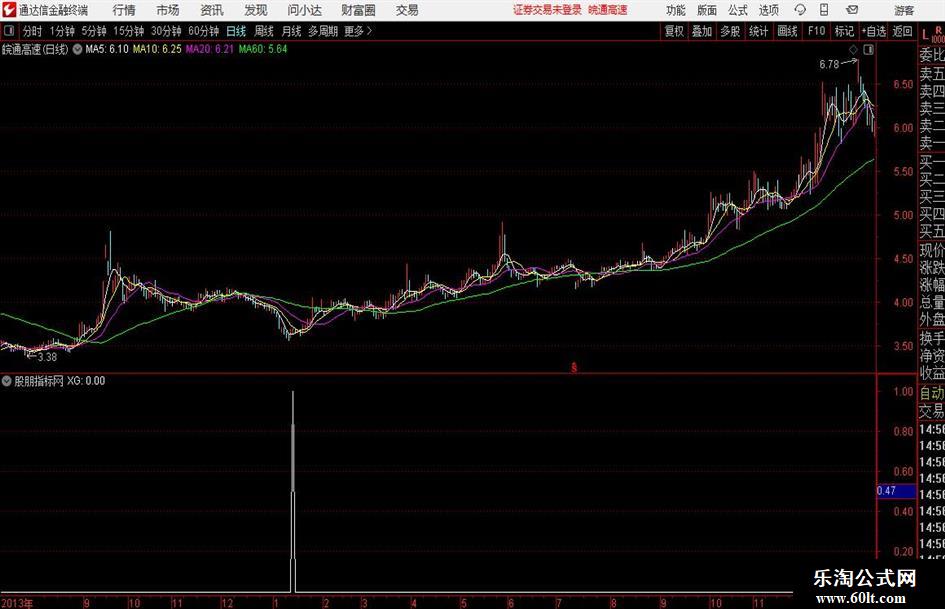Image resolution: width=945 pixels, height=609 pixels.
Task: Expand the 更多 periods dropdown
Action: click(x=358, y=31)
